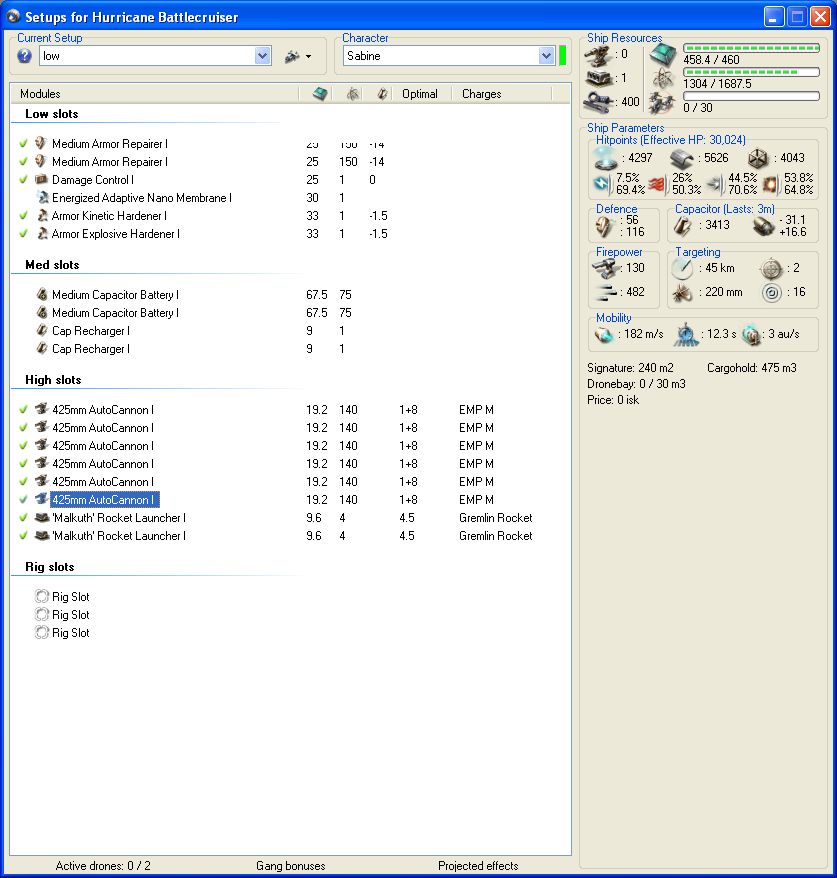Viewport: 837px width, 878px height.
Task: Click the Armor Kinetic Hardener I icon
Action: click(42, 216)
